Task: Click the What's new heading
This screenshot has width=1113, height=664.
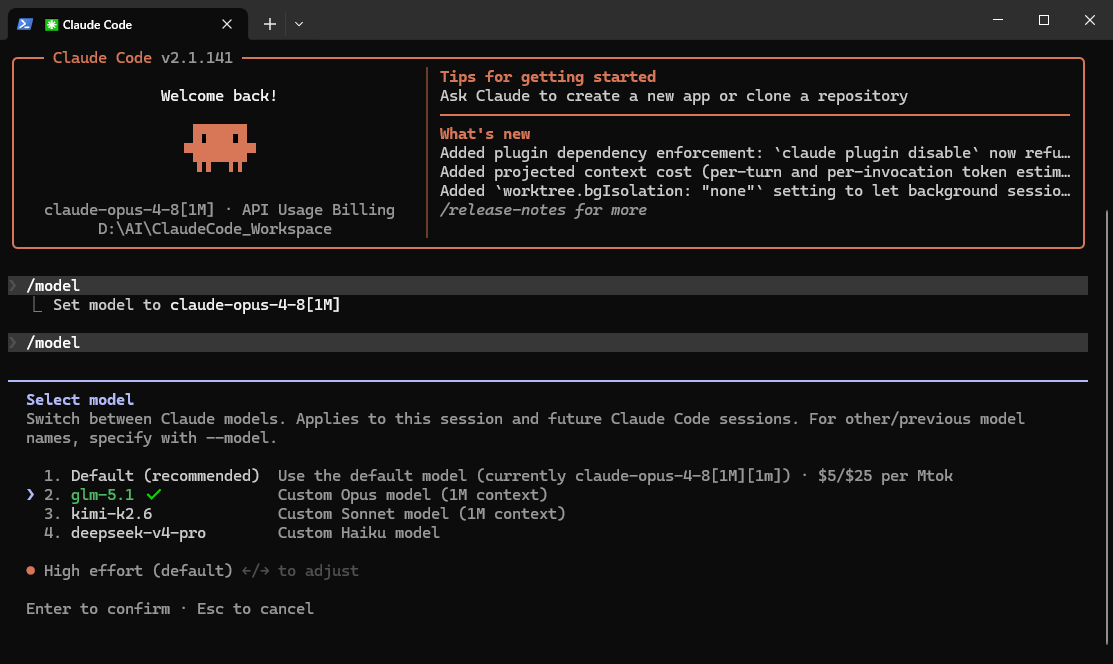Action: pos(485,134)
